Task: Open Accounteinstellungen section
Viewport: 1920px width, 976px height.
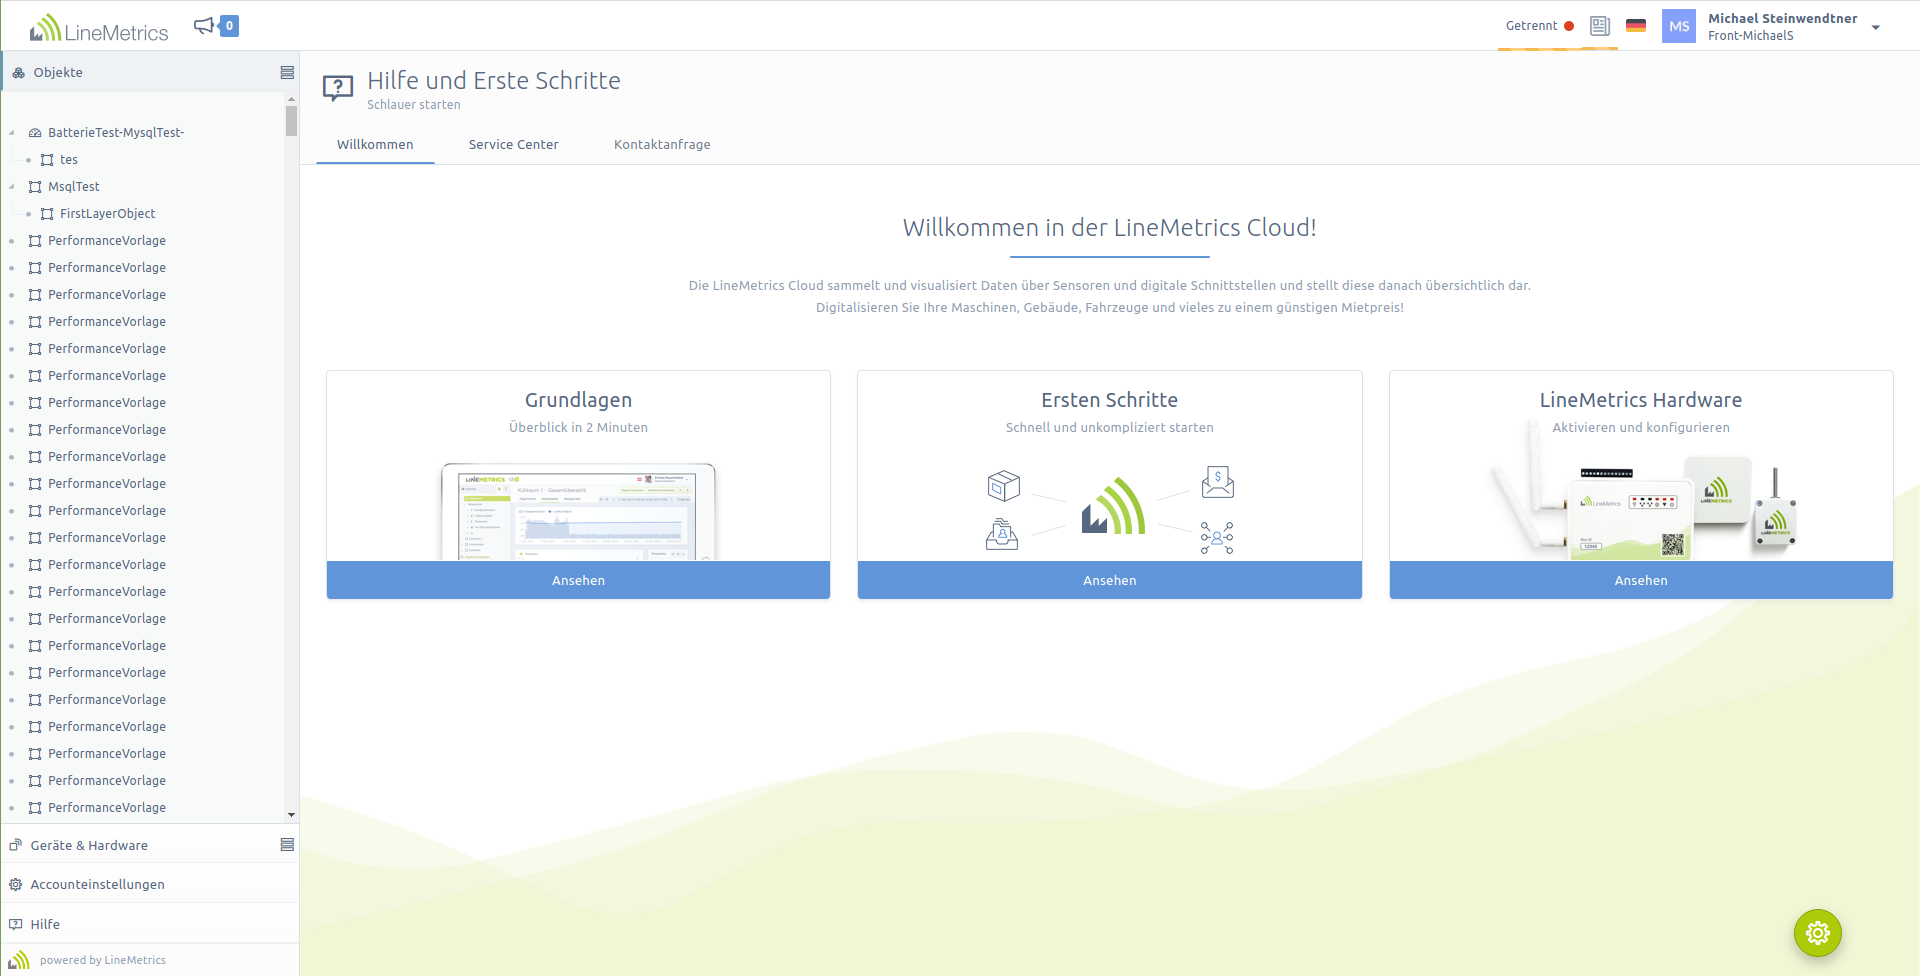Action: 150,884
